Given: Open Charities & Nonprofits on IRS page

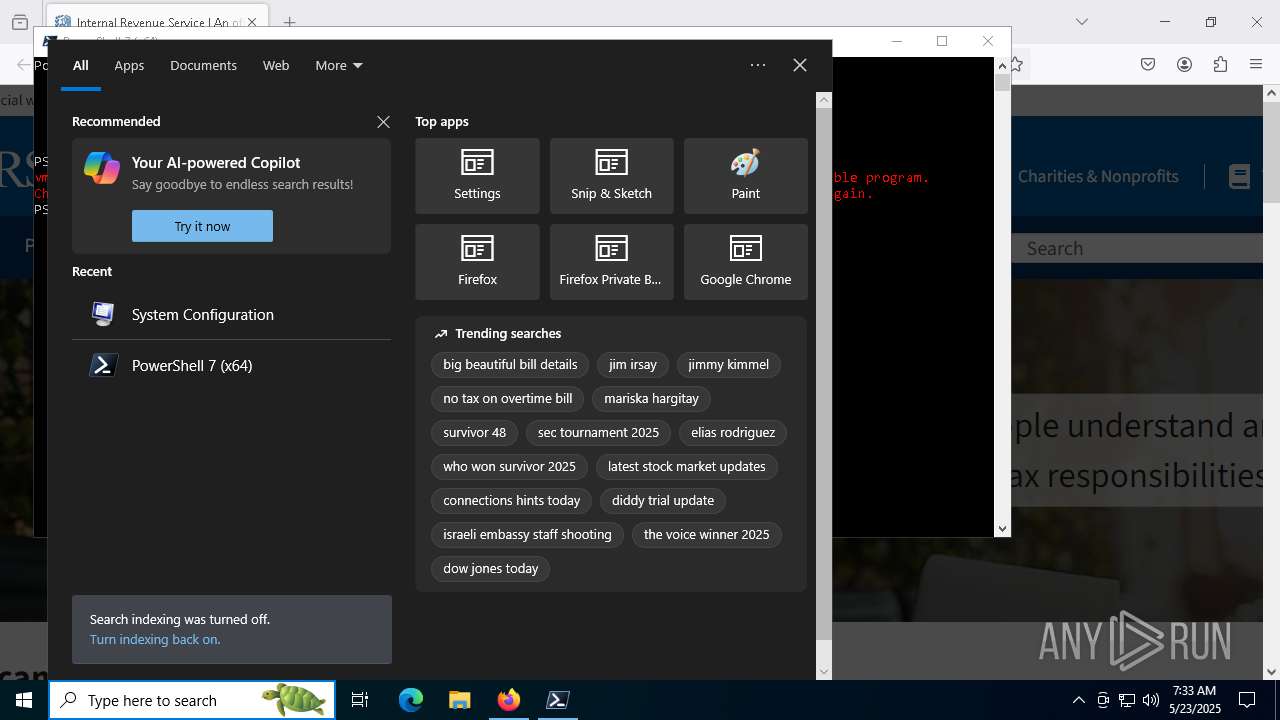Looking at the screenshot, I should pyautogui.click(x=1098, y=176).
